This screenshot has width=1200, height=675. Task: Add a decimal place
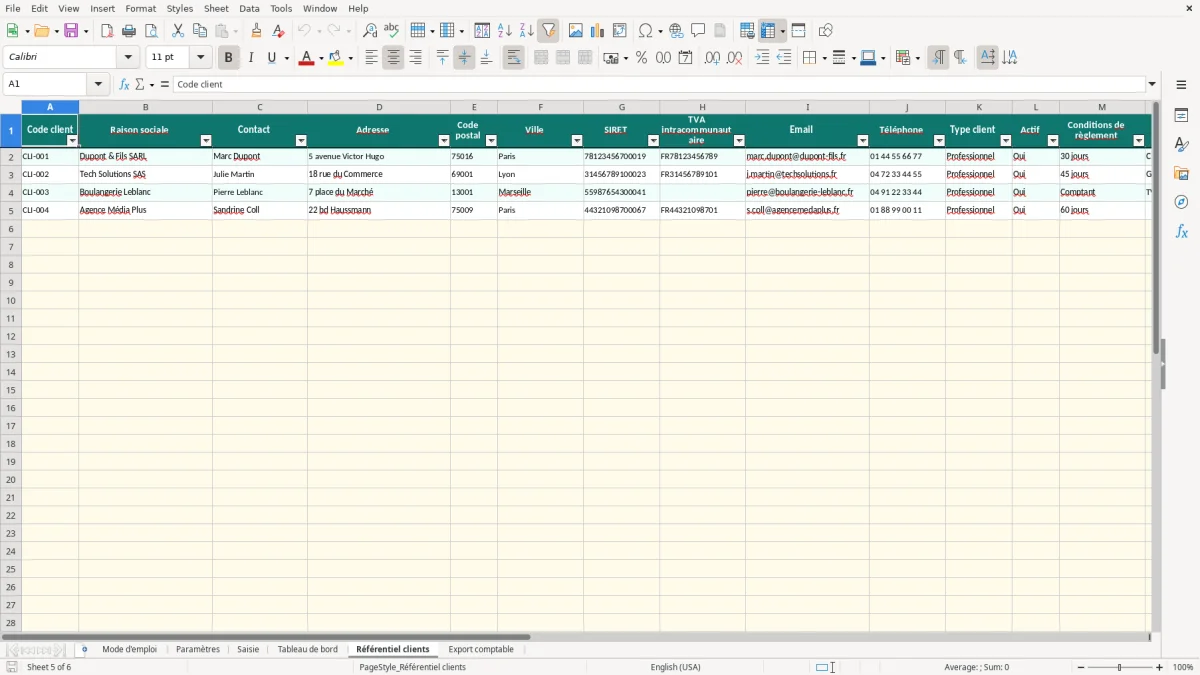coord(712,58)
